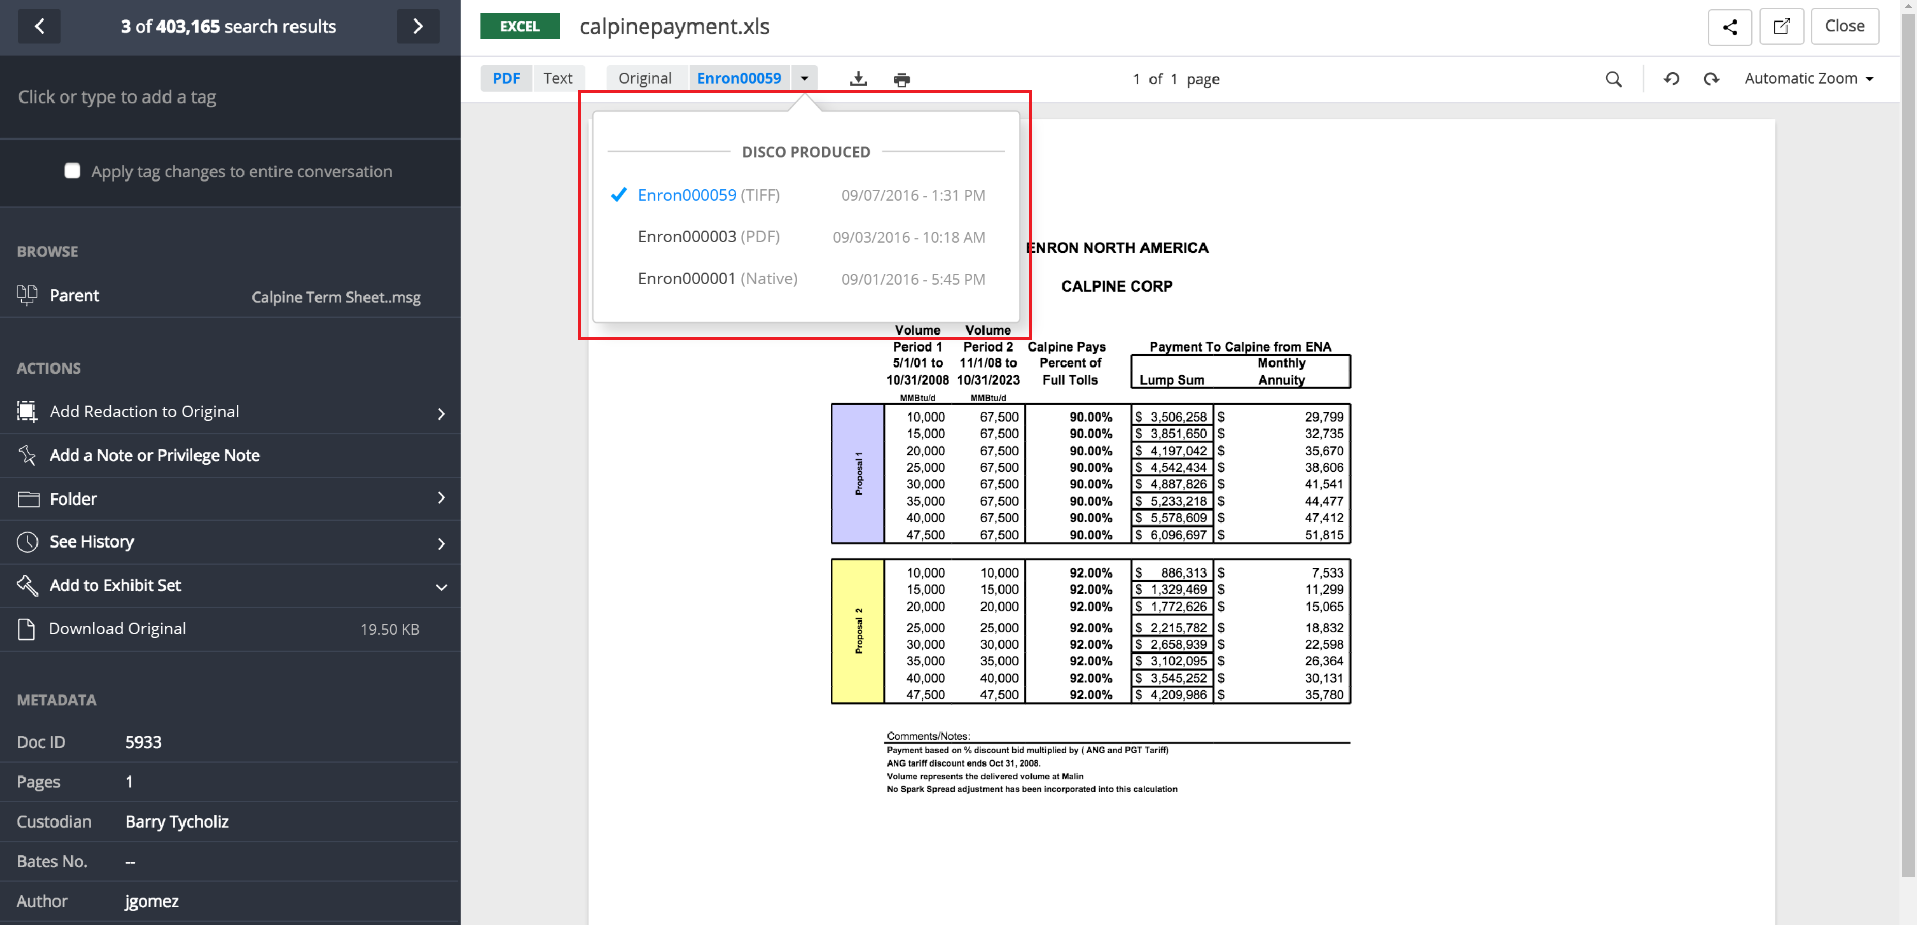The image size is (1917, 925).
Task: Open the Enron00059 version dropdown arrow
Action: 804,78
